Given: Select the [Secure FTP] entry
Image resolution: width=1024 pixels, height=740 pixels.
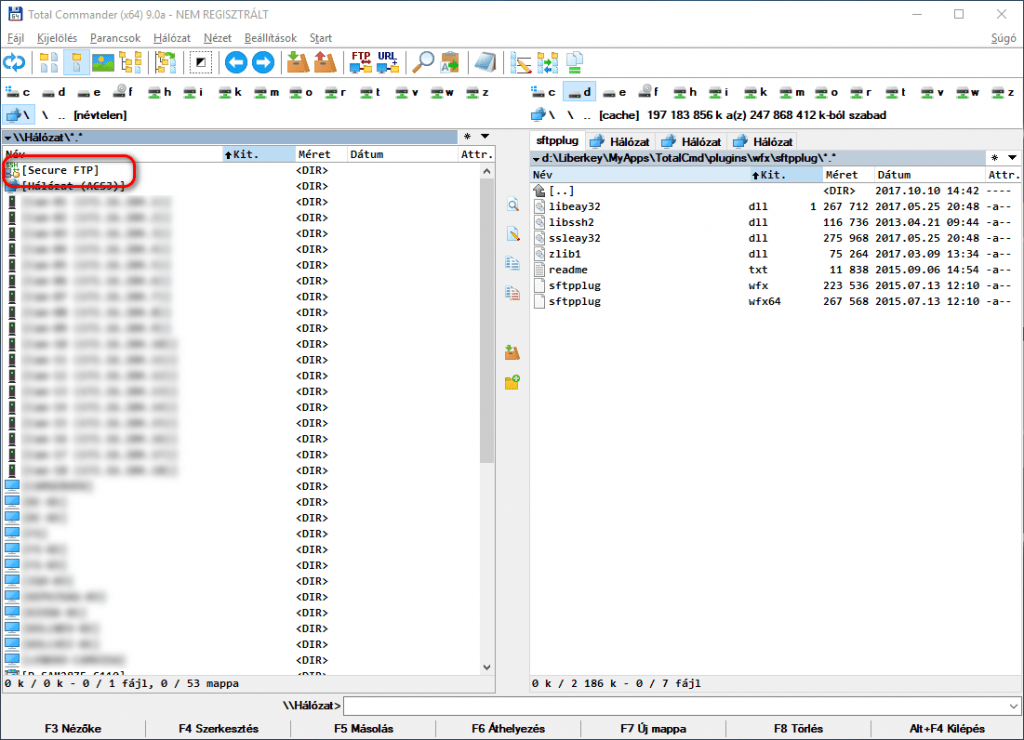Looking at the screenshot, I should (x=60, y=170).
